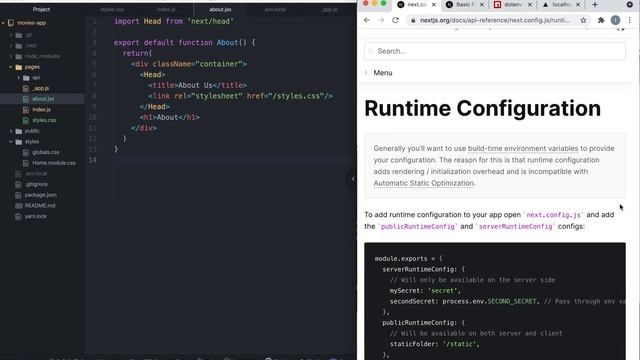Collapse the movies-app root folder

pyautogui.click(x=4, y=23)
